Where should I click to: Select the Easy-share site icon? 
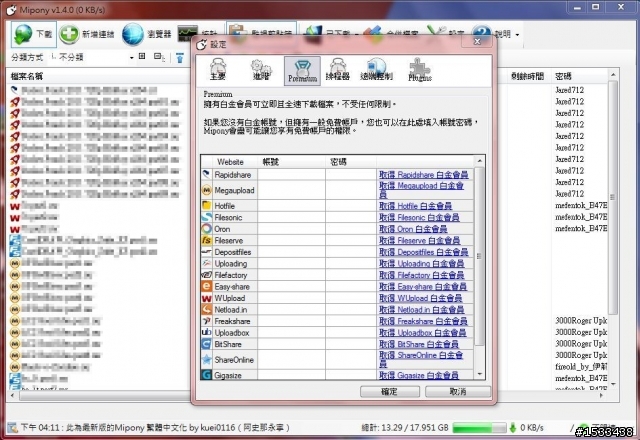tap(207, 287)
